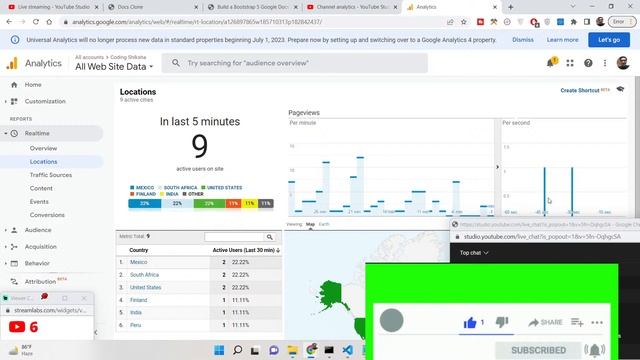The height and width of the screenshot is (360, 640).
Task: Click the save to playlist icon
Action: coord(577,322)
